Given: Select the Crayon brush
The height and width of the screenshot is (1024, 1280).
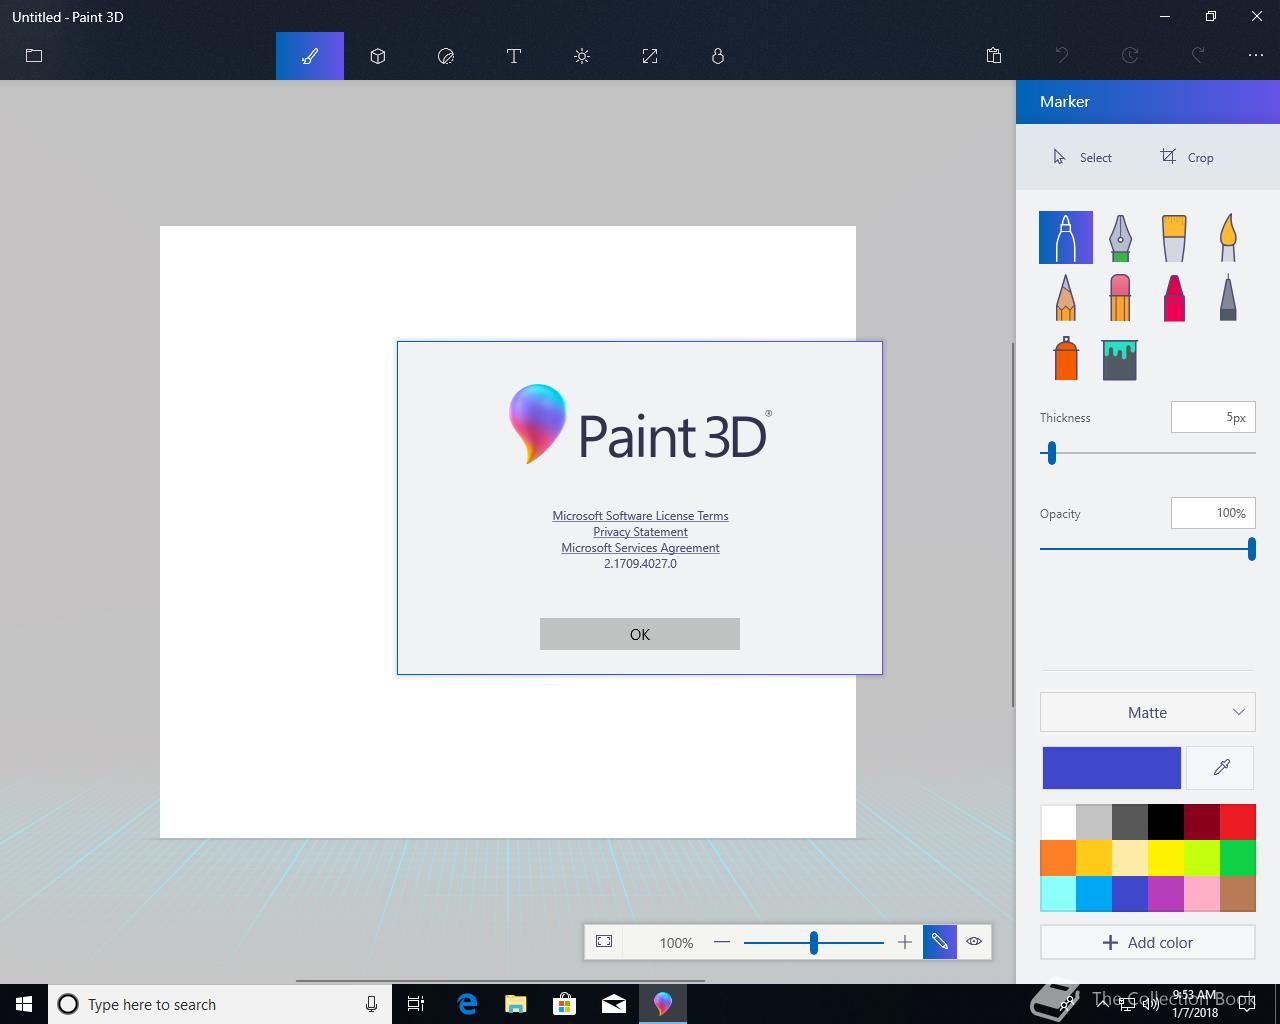Looking at the screenshot, I should [x=1174, y=297].
